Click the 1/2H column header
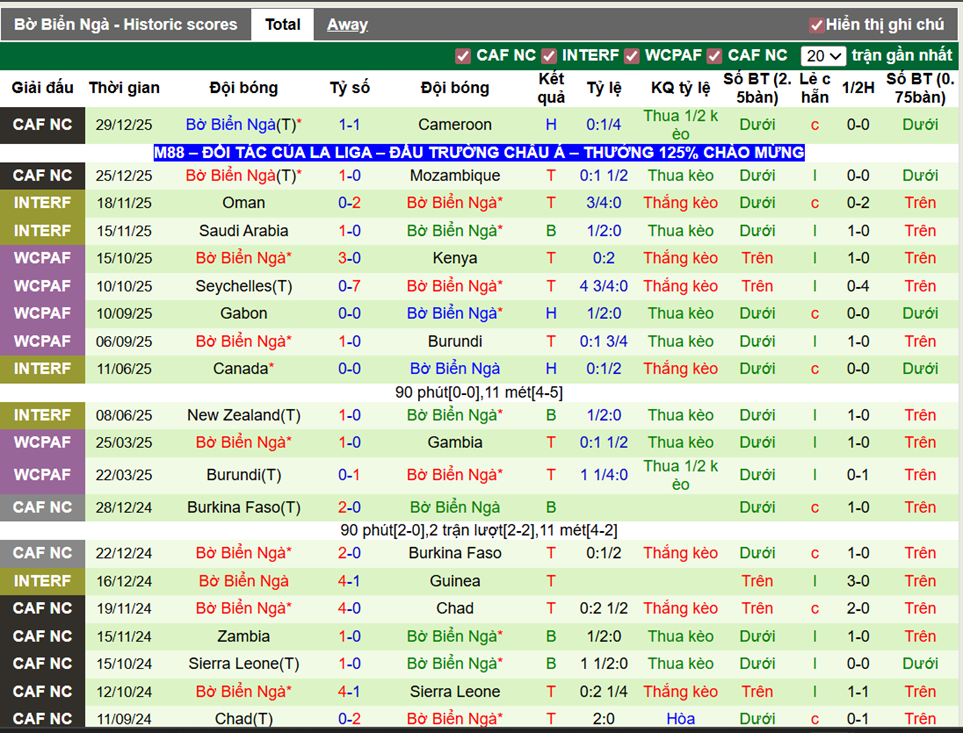 click(x=858, y=88)
